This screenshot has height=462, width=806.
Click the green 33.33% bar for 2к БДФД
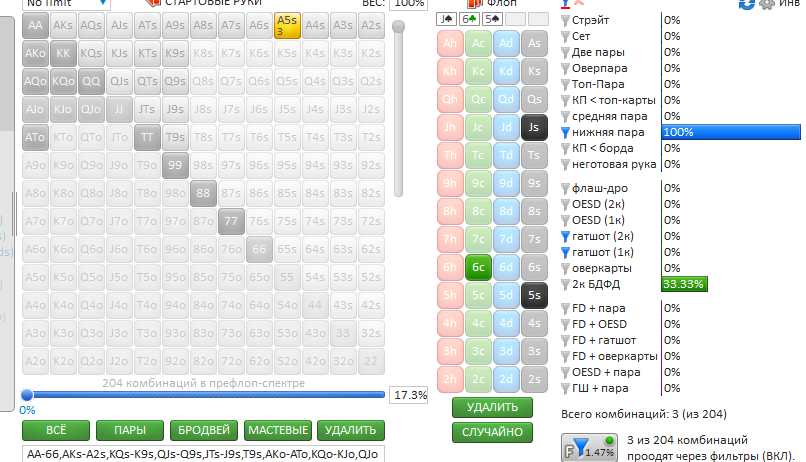[684, 284]
